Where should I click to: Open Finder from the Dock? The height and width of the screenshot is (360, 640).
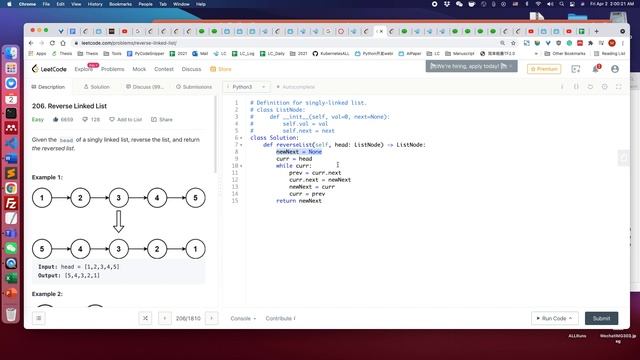pos(11,53)
